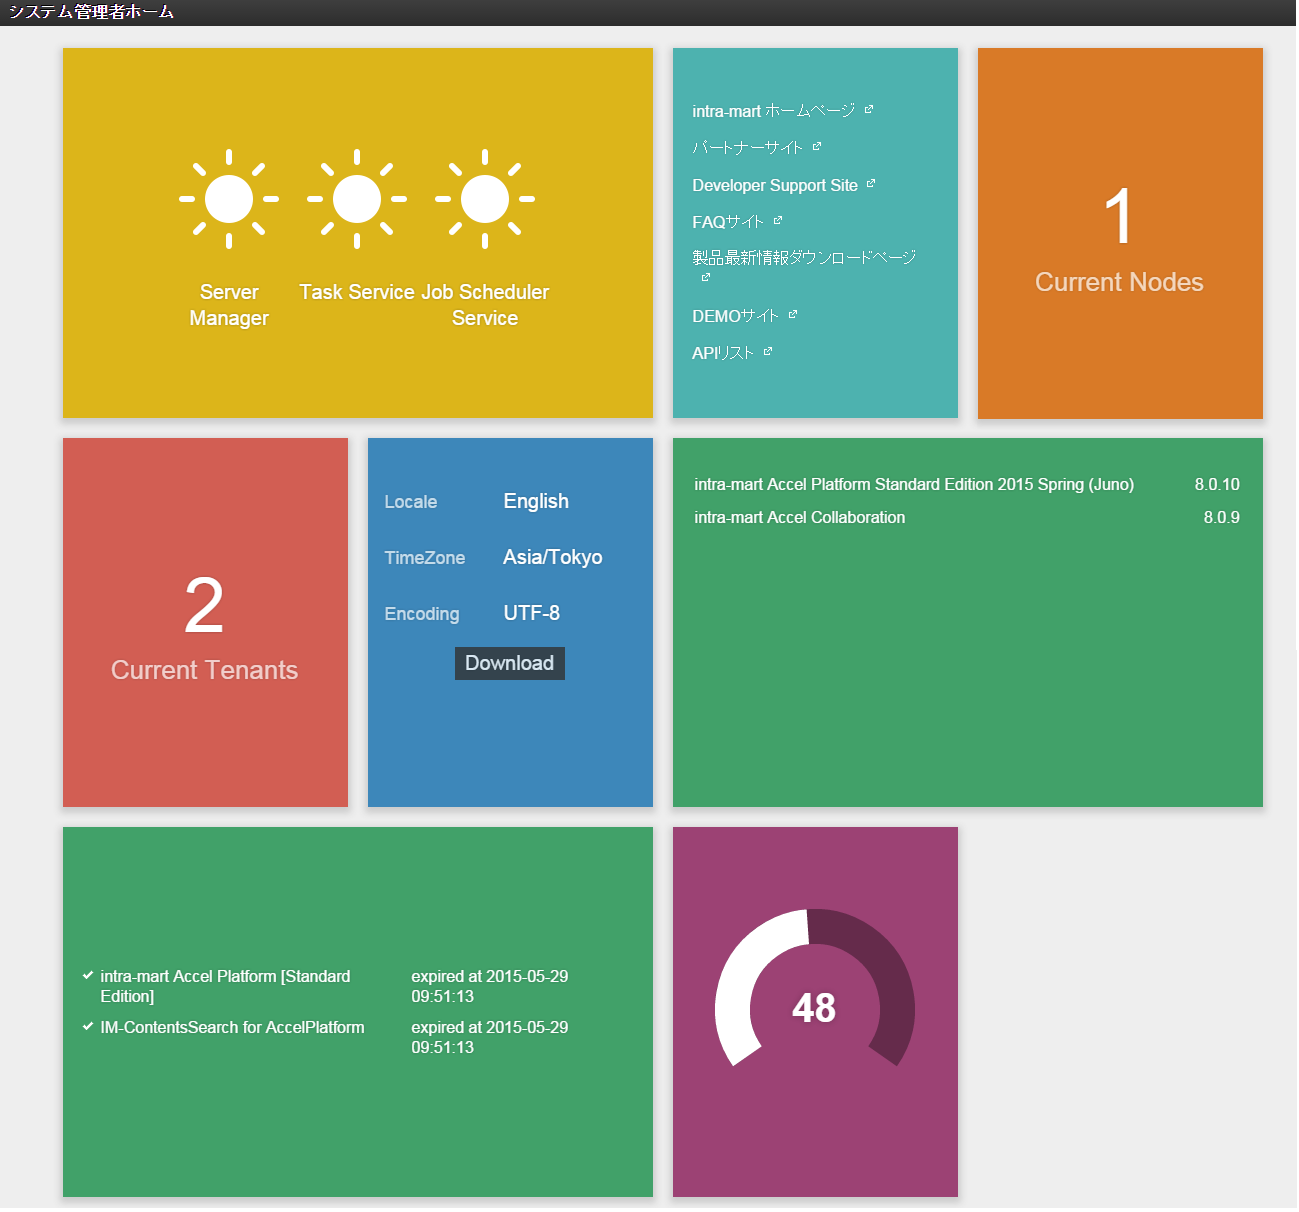The image size is (1299, 1212).
Task: Open the intra-mart ホームページ link
Action: [773, 111]
